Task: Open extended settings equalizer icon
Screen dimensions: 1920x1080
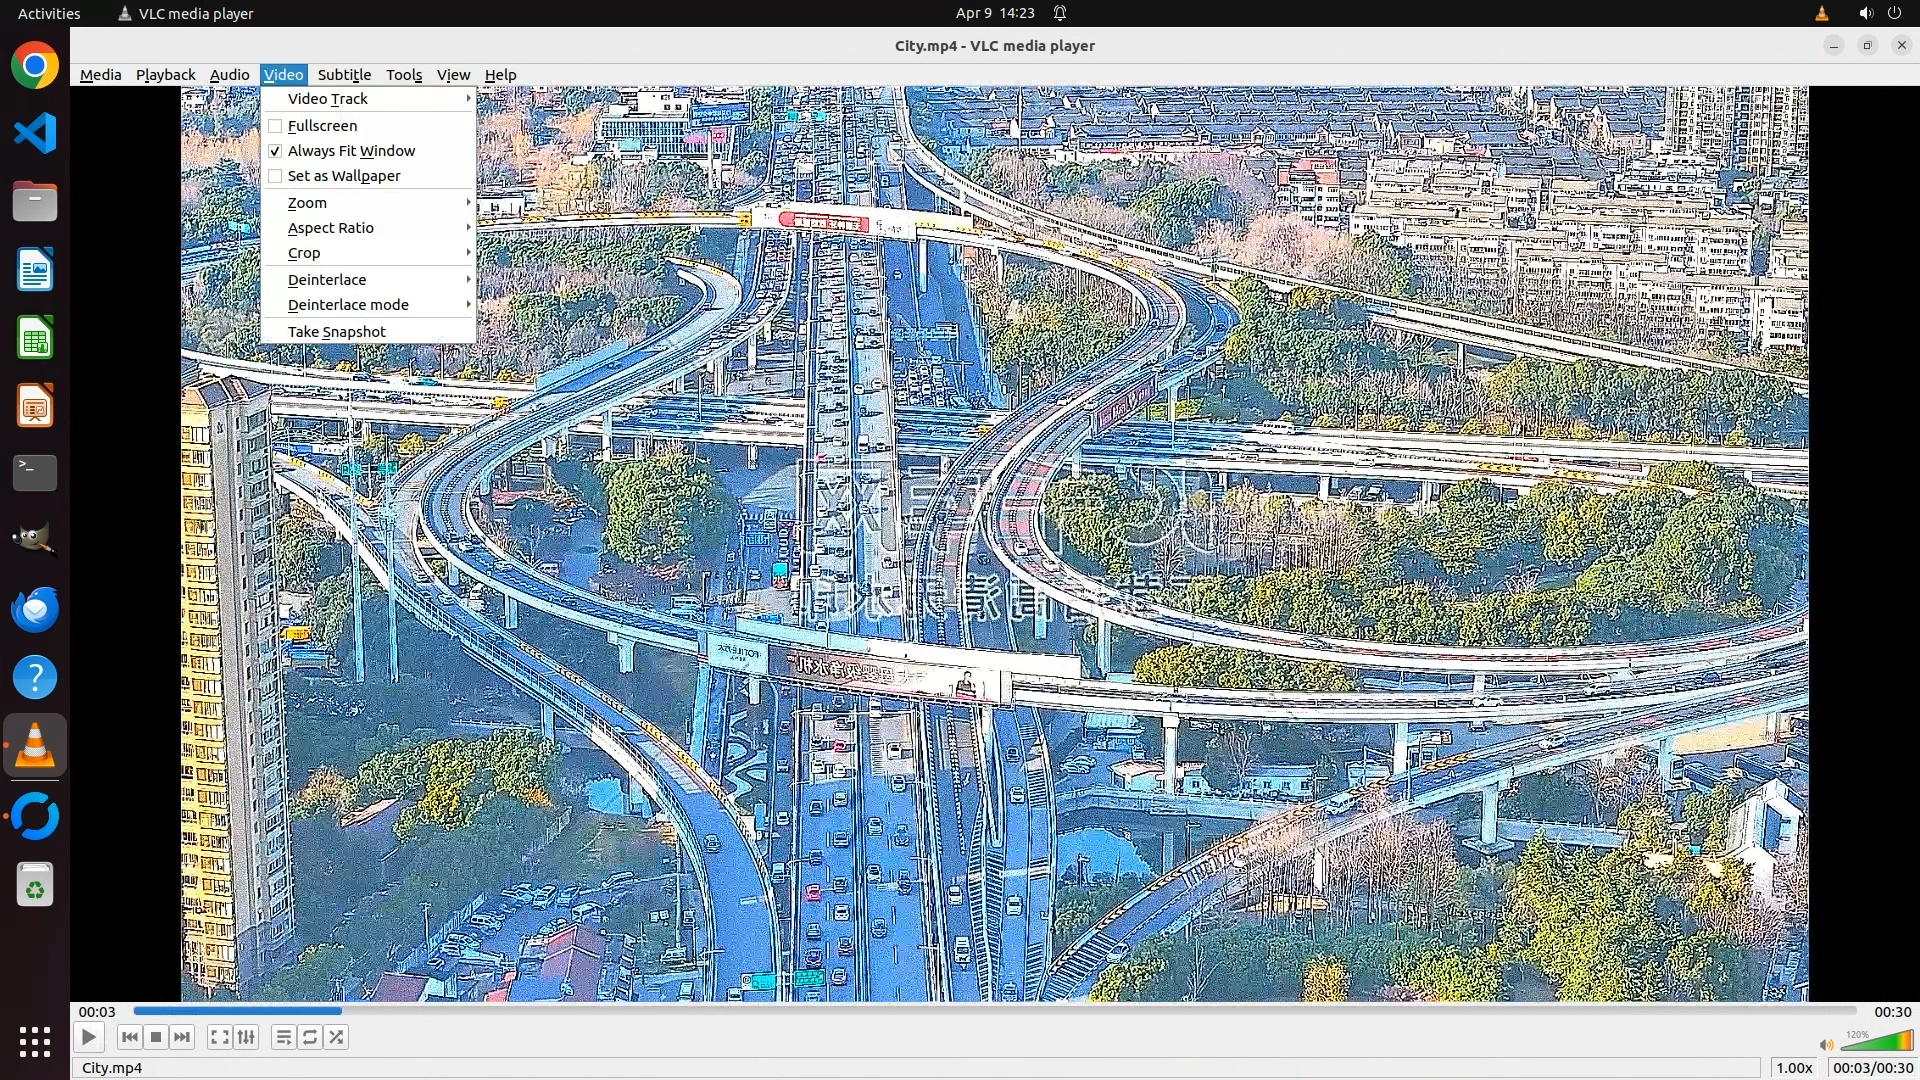Action: click(246, 1037)
